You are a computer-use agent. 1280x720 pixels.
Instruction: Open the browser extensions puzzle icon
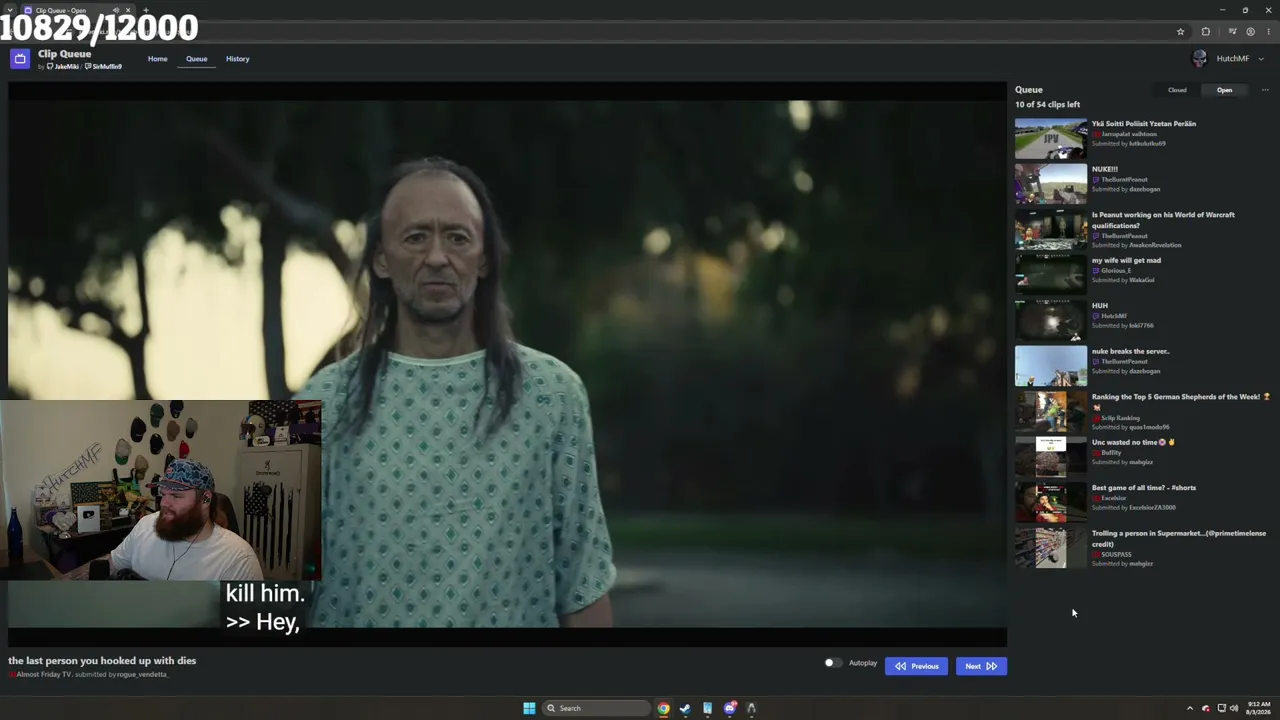pos(1205,32)
